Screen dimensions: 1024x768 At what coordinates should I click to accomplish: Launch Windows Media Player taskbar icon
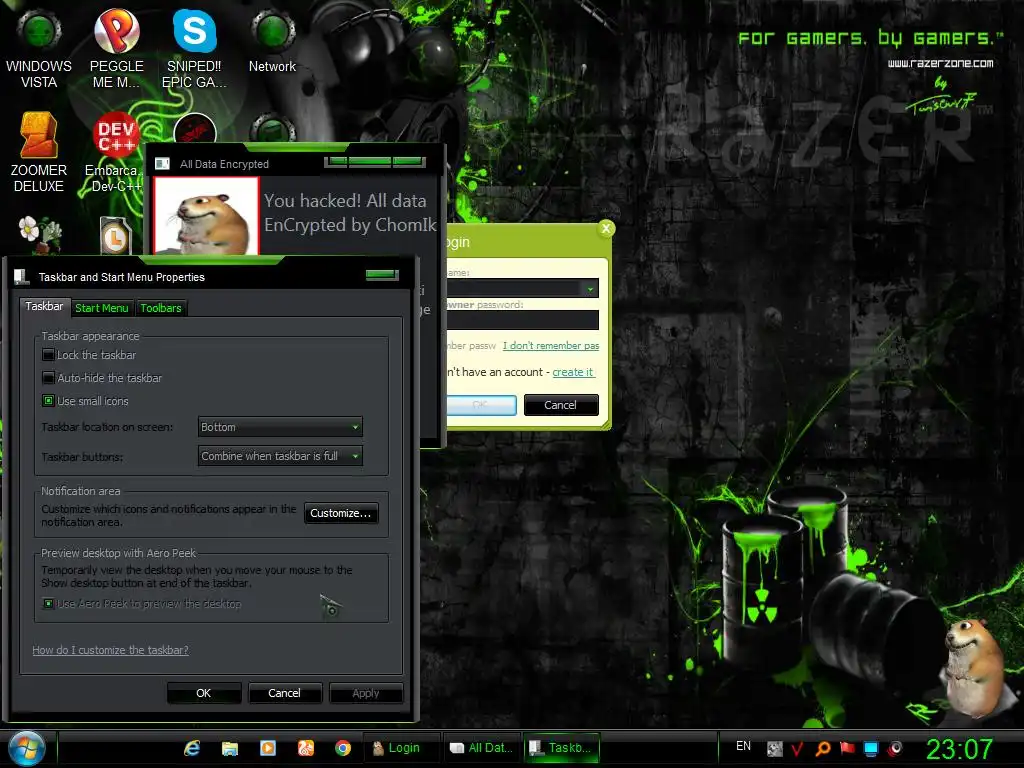click(268, 748)
